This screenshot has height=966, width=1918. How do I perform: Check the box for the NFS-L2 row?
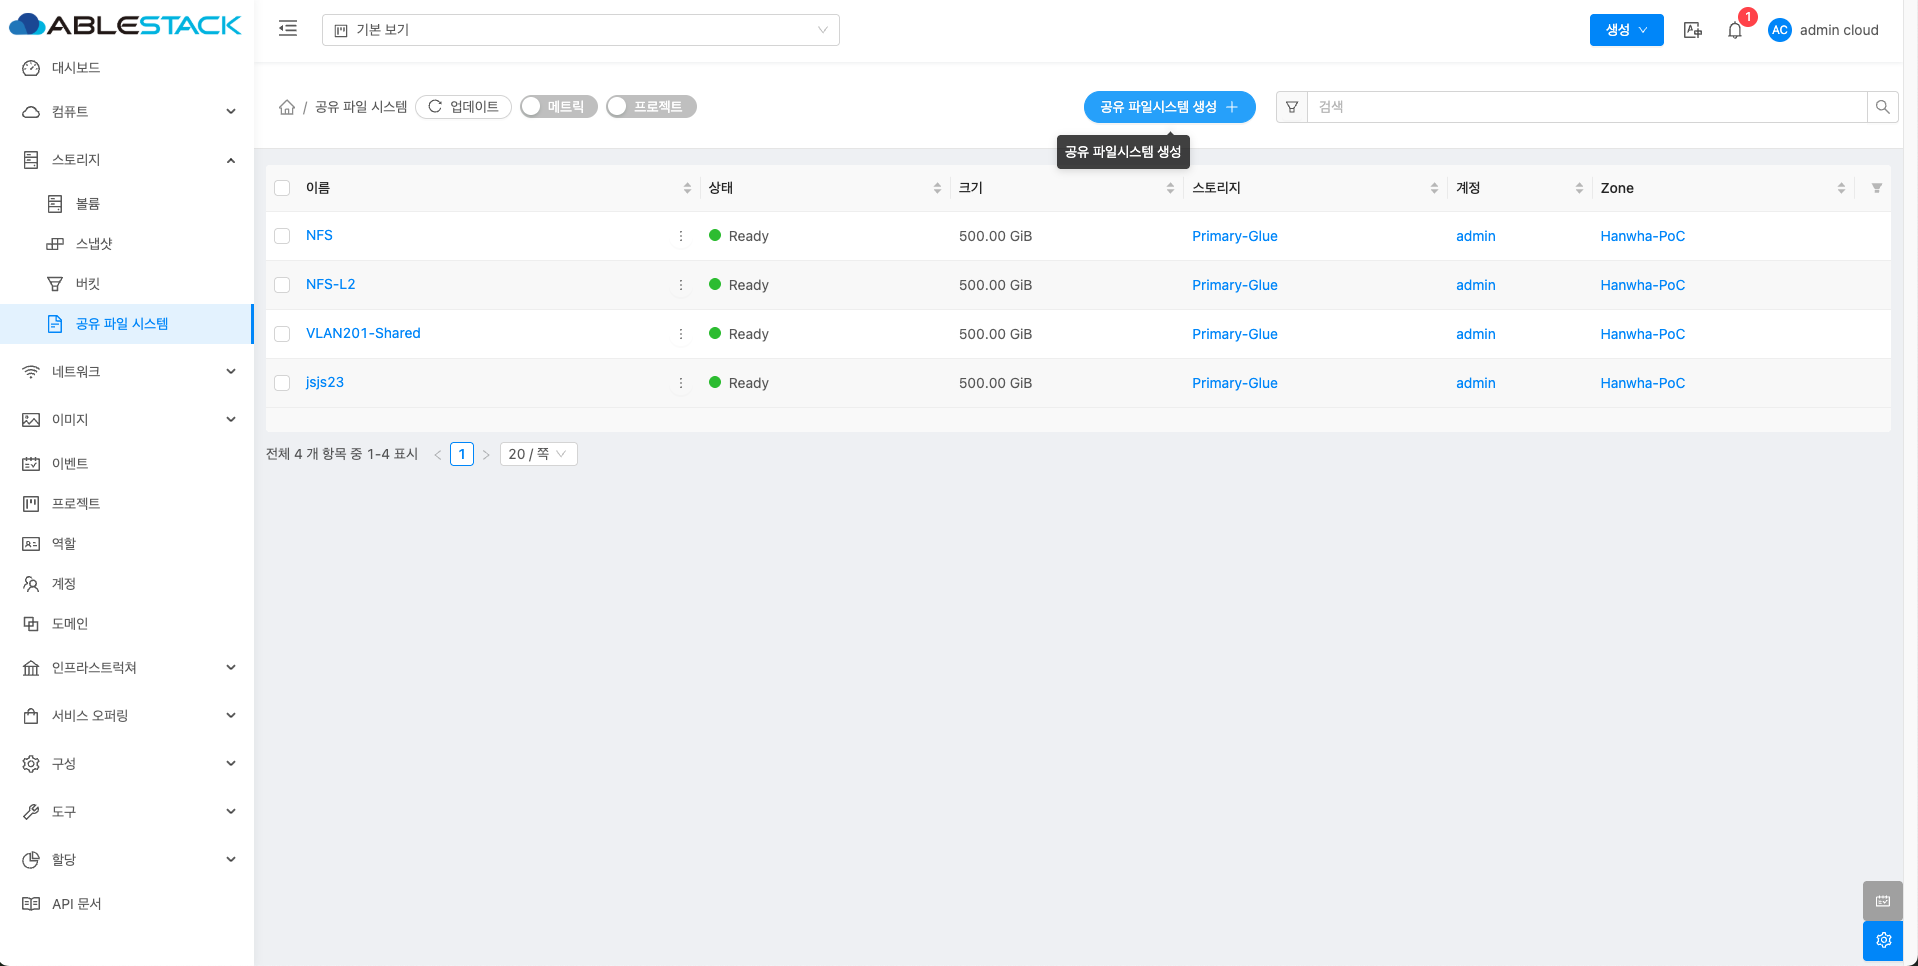coord(282,285)
